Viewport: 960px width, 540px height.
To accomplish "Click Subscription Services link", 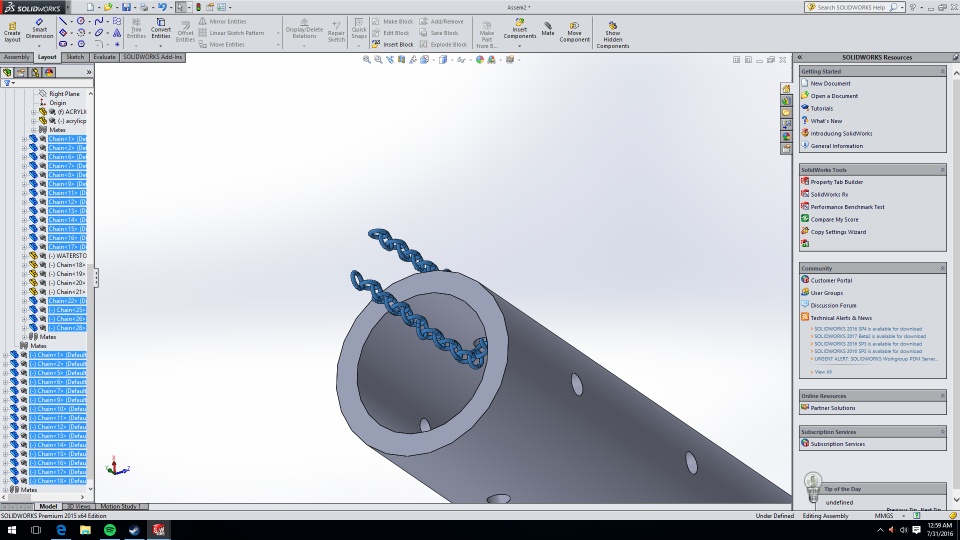I will click(x=838, y=444).
